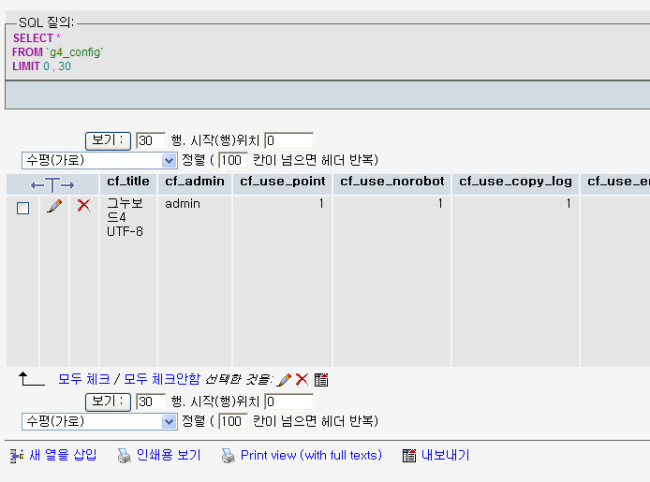Click the '그누보드4 UTF-8' title cell
This screenshot has height=482, width=650.
click(x=125, y=217)
